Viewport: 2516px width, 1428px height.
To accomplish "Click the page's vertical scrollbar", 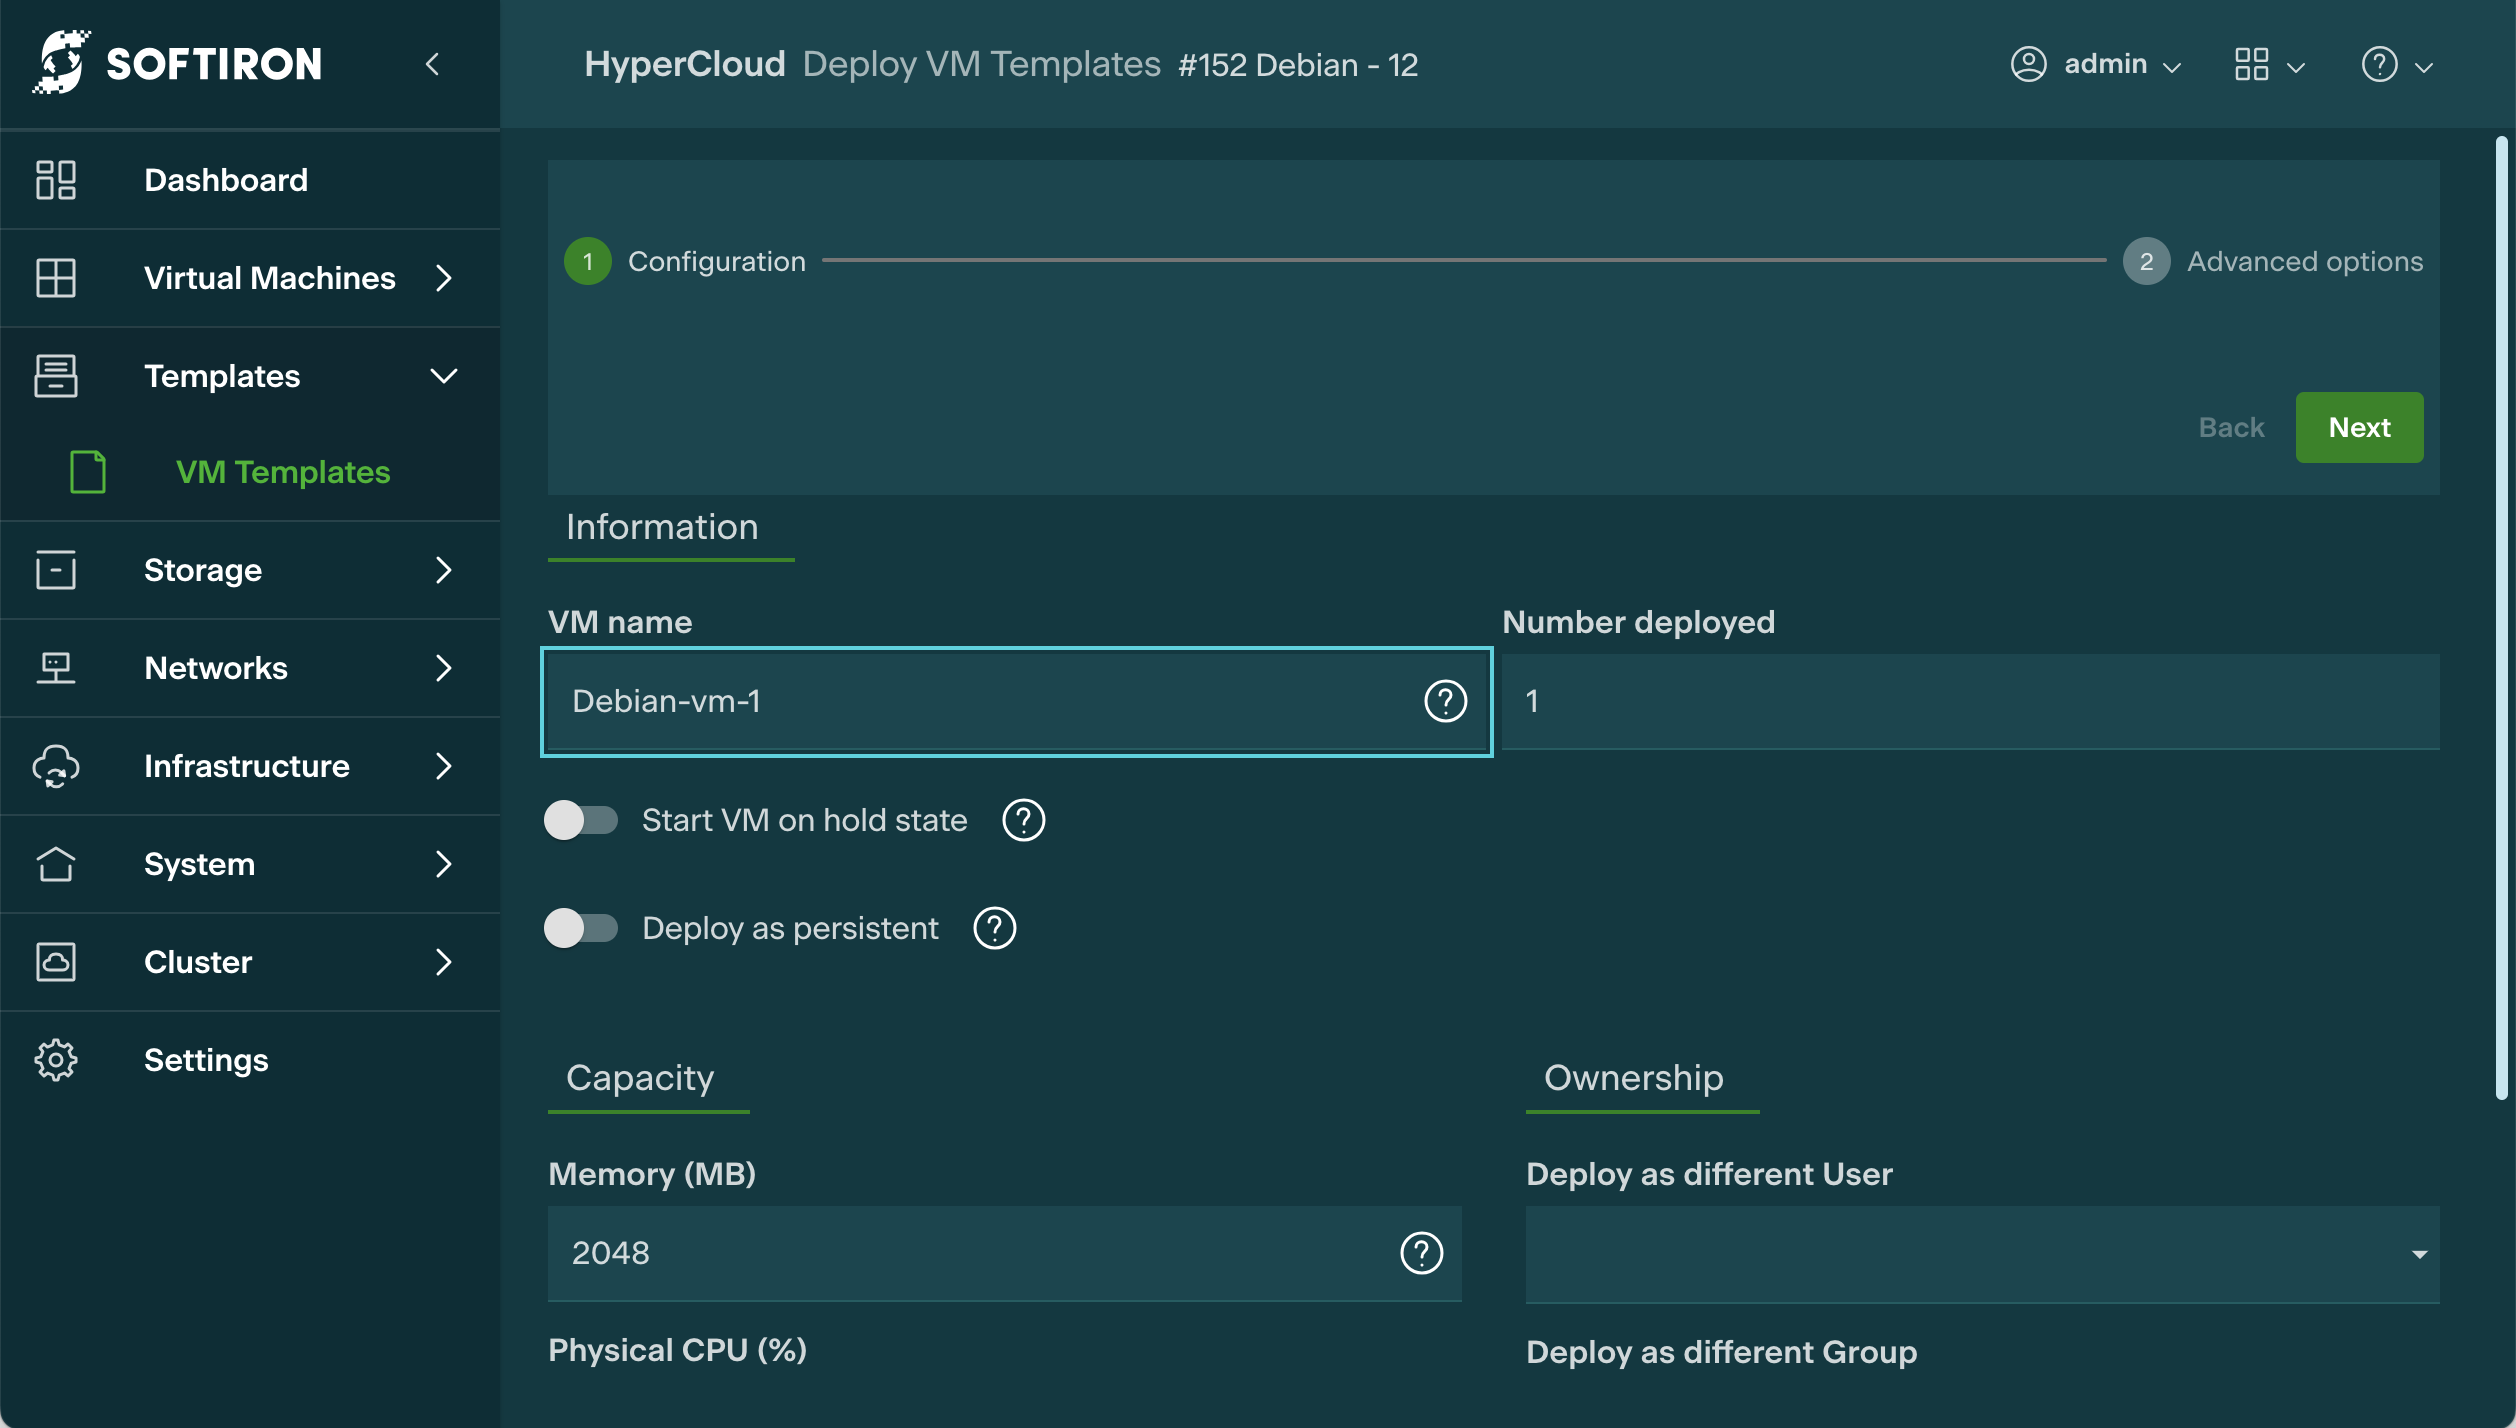I will [2501, 620].
